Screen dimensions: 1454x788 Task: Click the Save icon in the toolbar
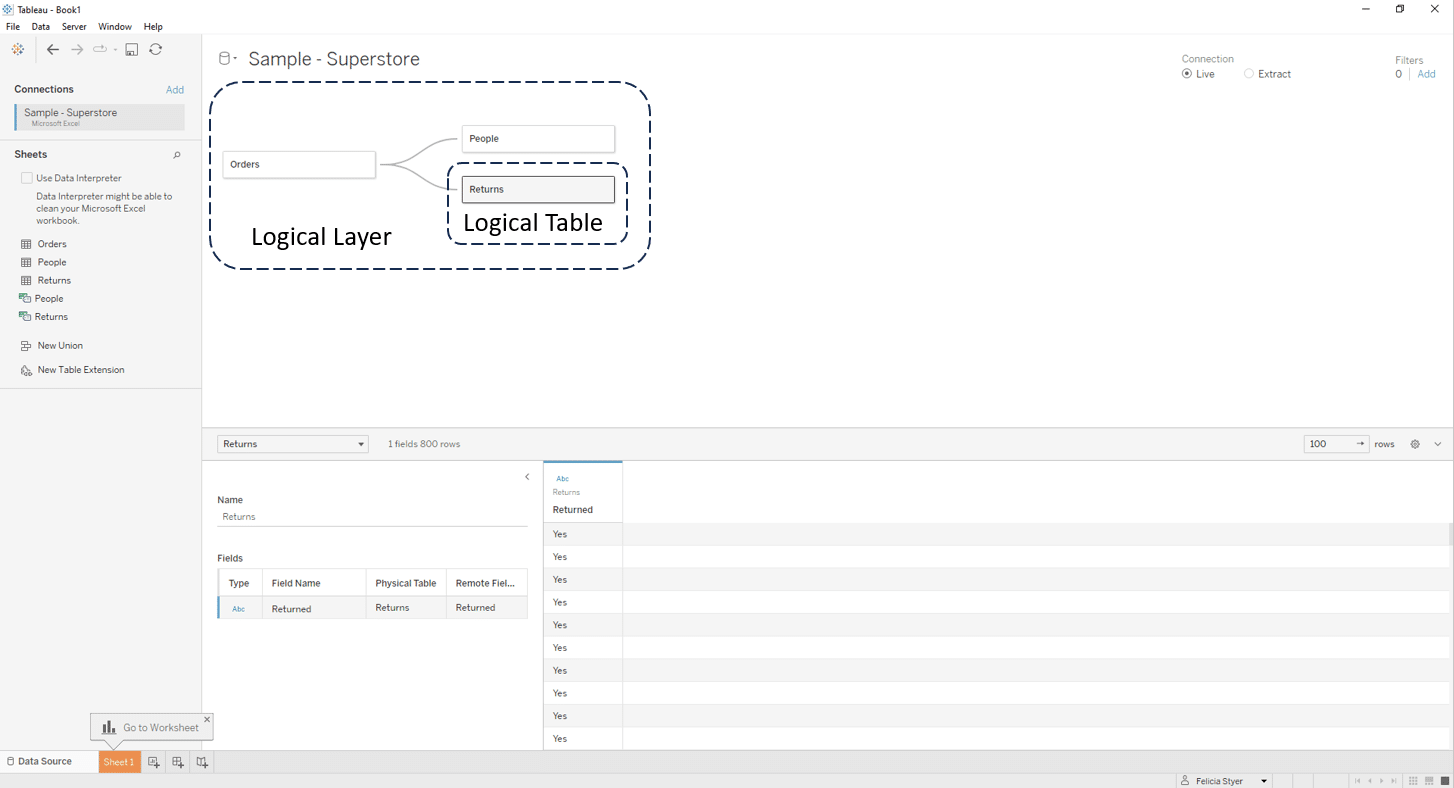[x=132, y=50]
